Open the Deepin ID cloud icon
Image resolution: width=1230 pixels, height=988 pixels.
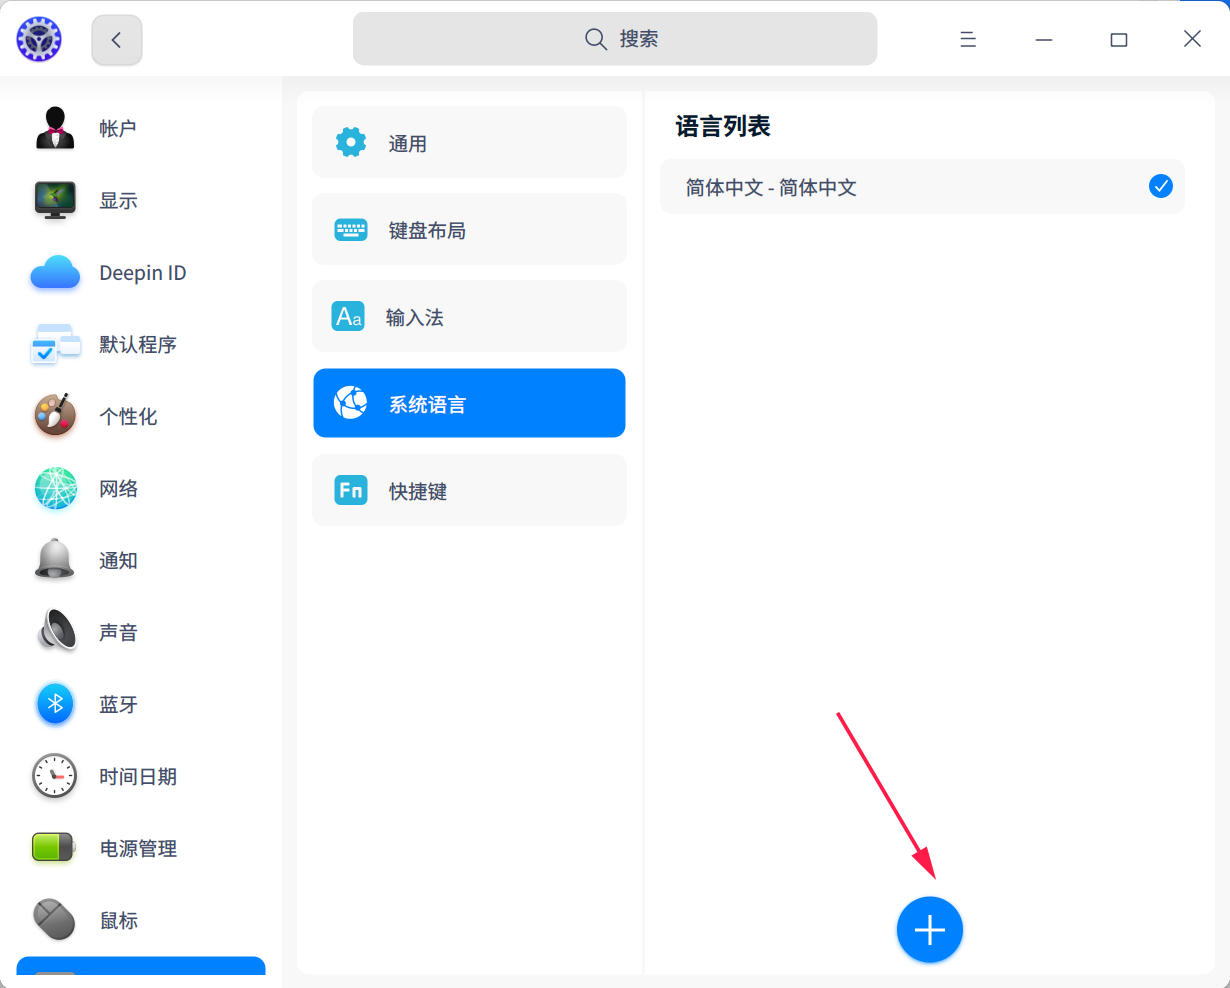(x=55, y=272)
